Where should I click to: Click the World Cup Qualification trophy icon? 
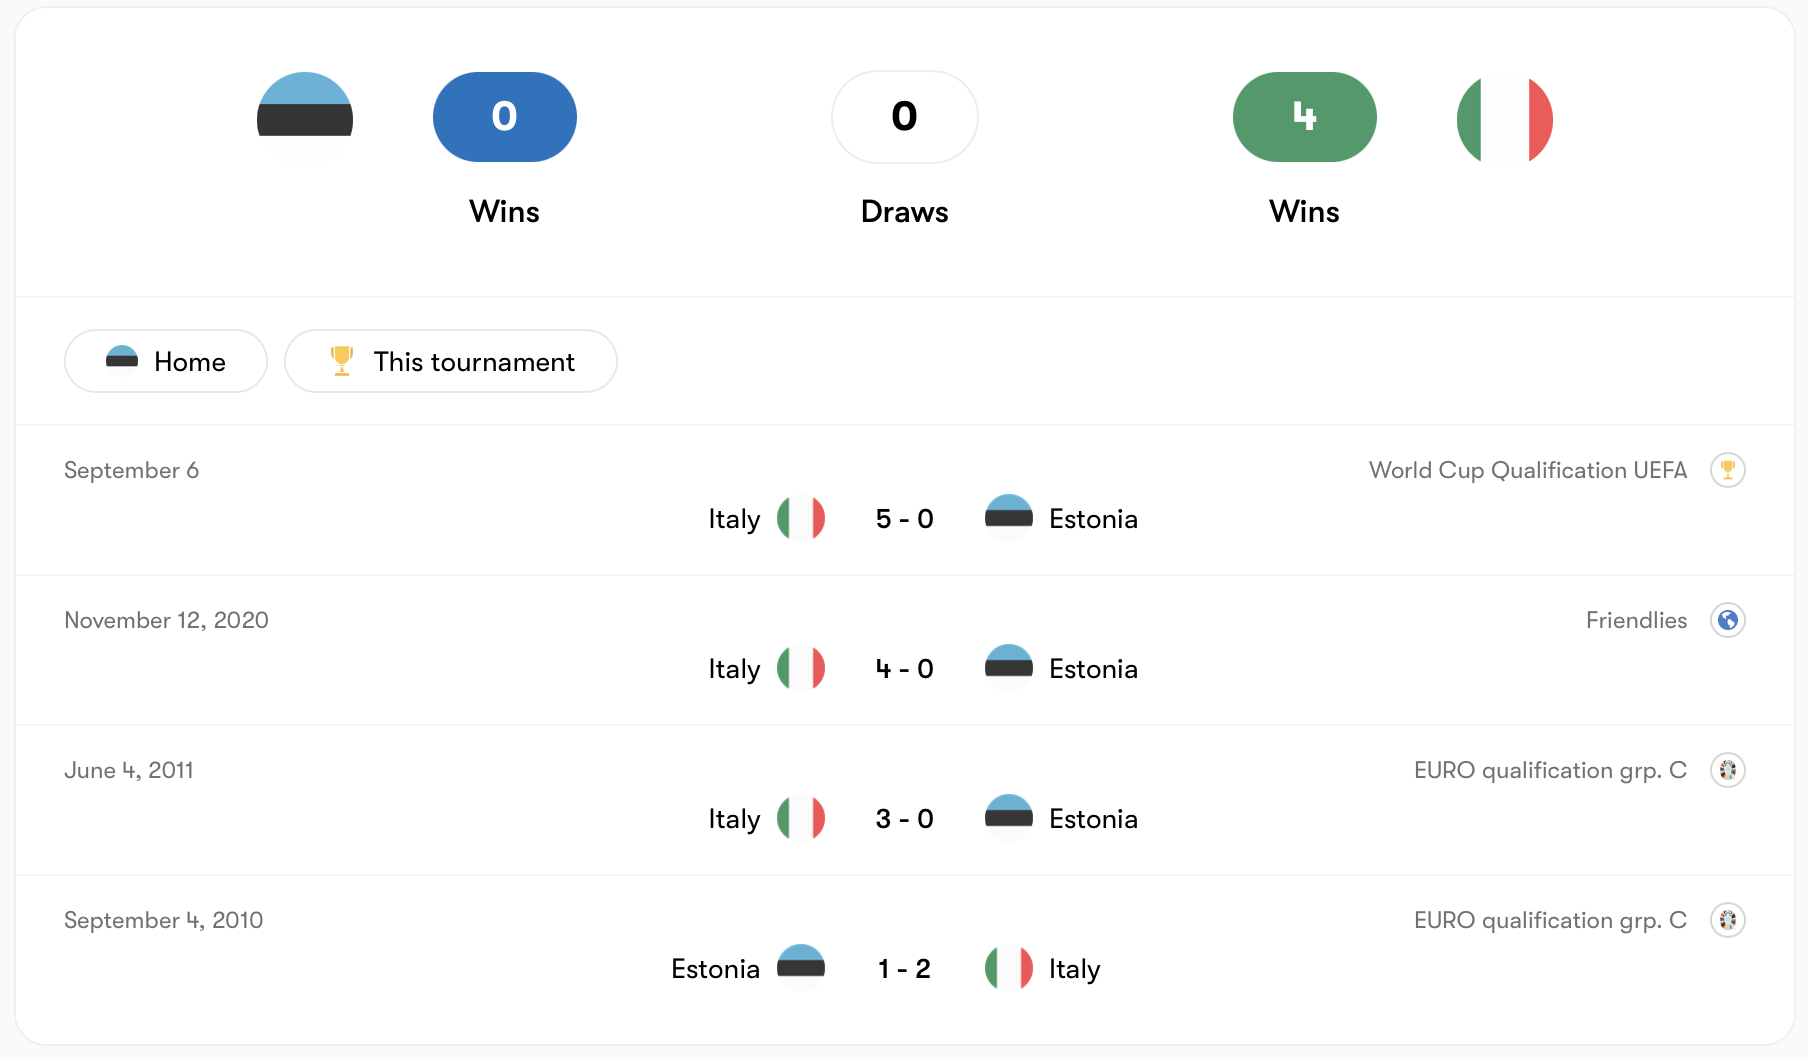click(1727, 470)
